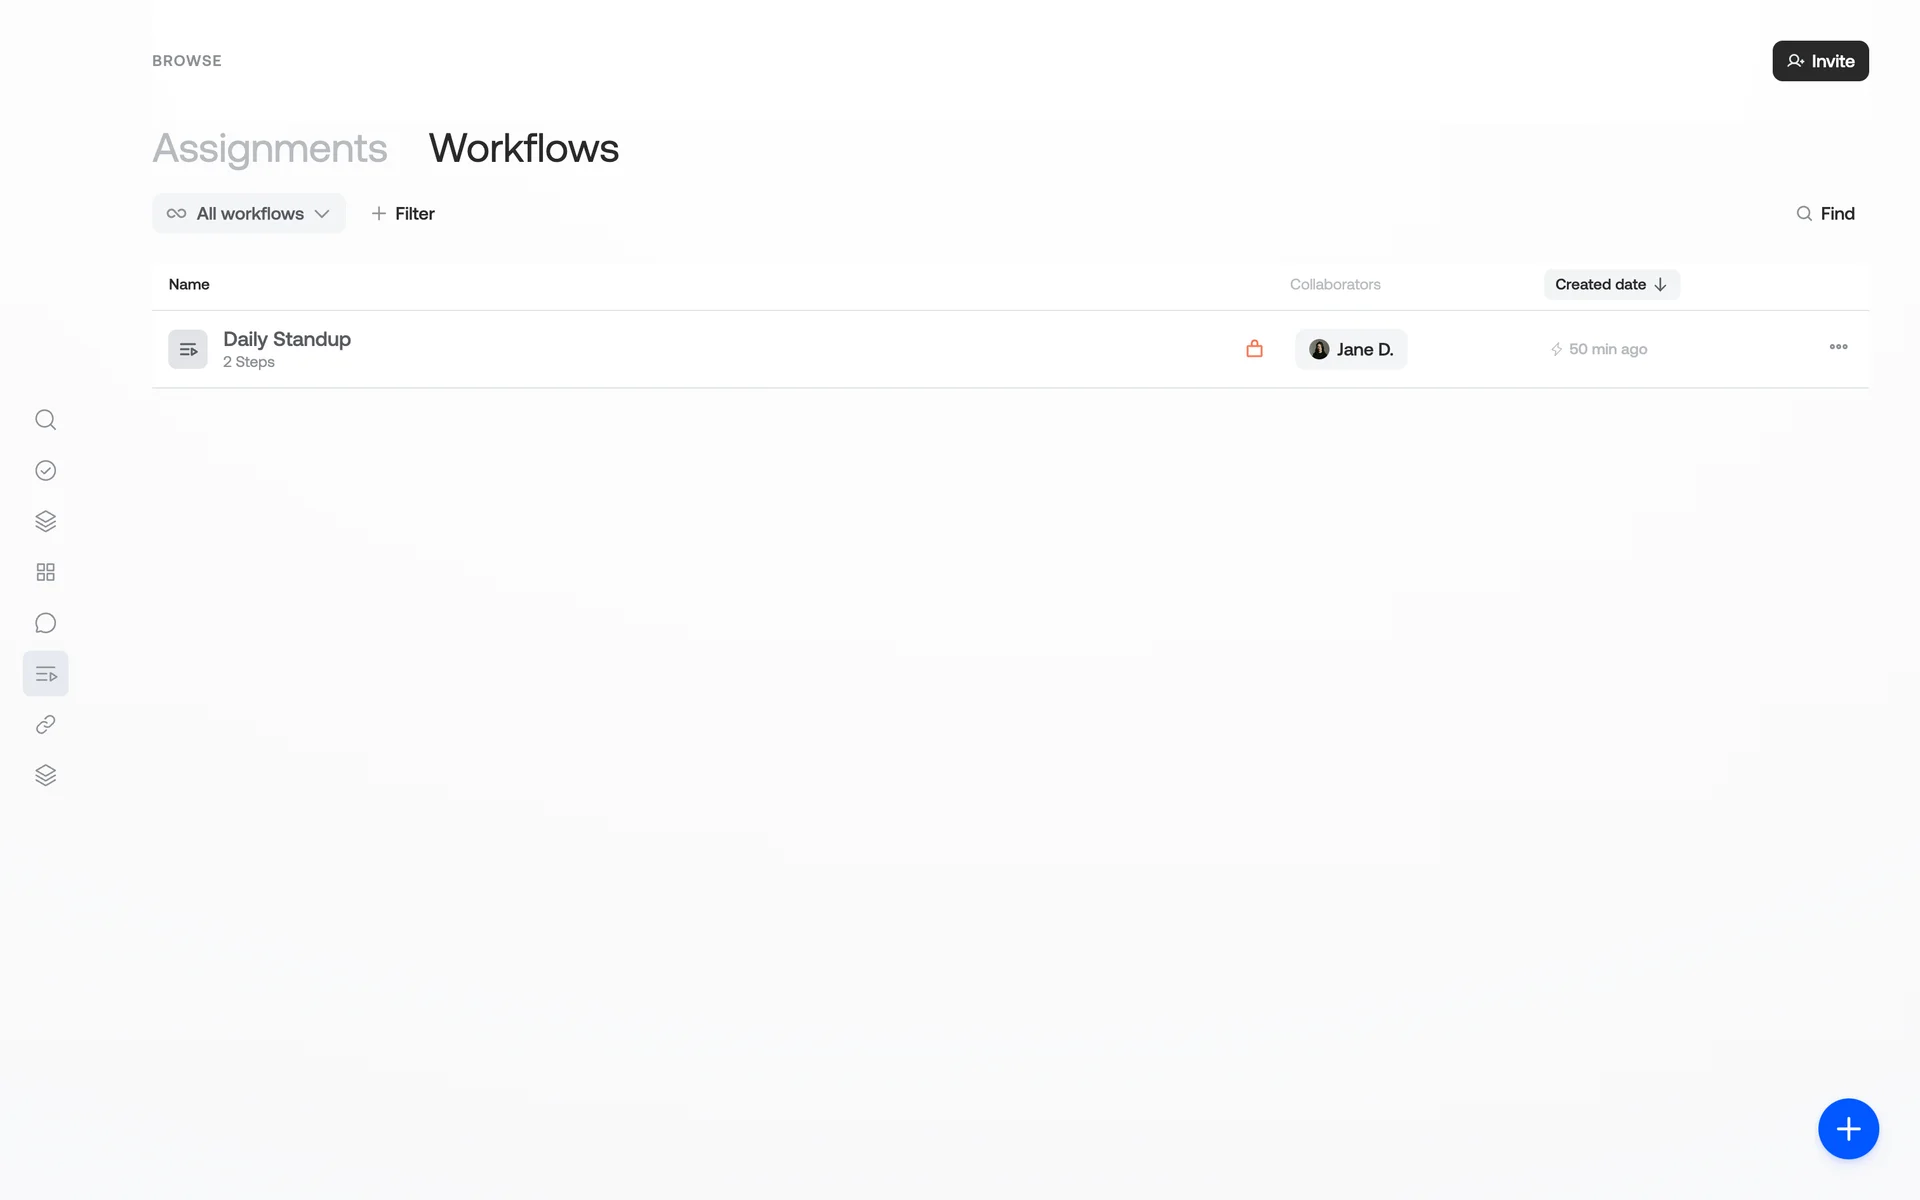Add a Filter to the workflows list
The height and width of the screenshot is (1200, 1920).
[x=403, y=214]
